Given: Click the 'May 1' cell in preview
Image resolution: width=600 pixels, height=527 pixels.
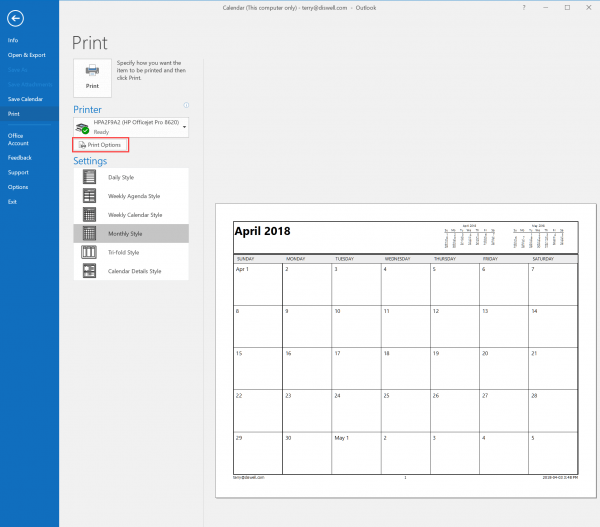Looking at the screenshot, I should click(x=356, y=453).
